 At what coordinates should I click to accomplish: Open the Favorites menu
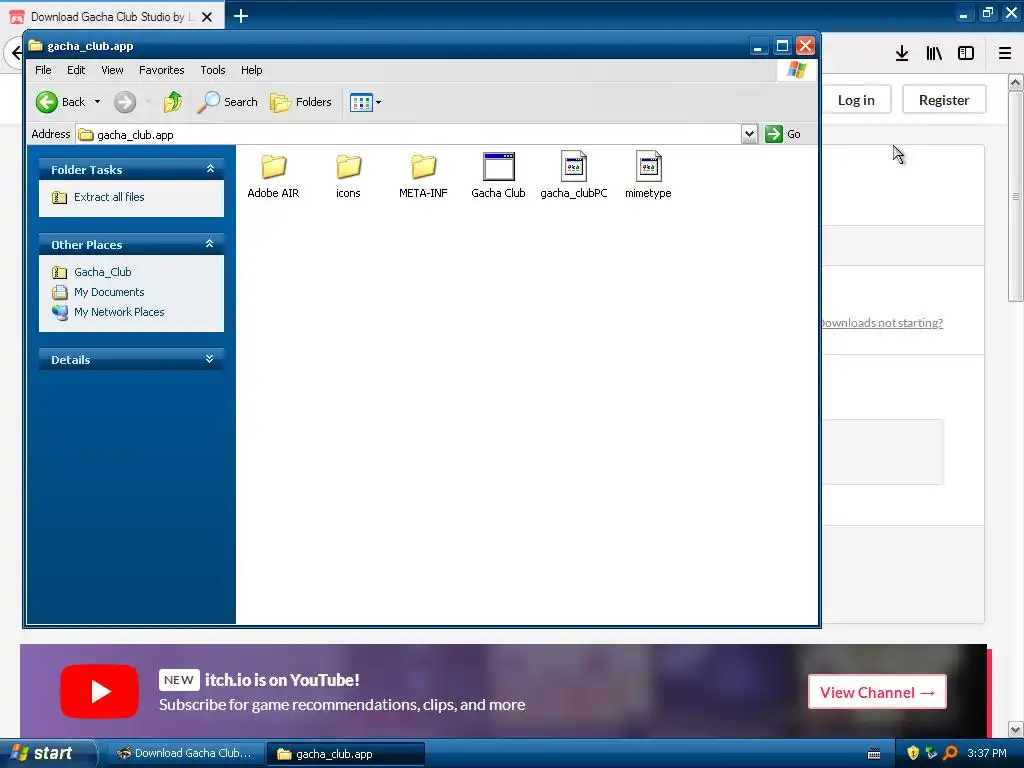161,70
